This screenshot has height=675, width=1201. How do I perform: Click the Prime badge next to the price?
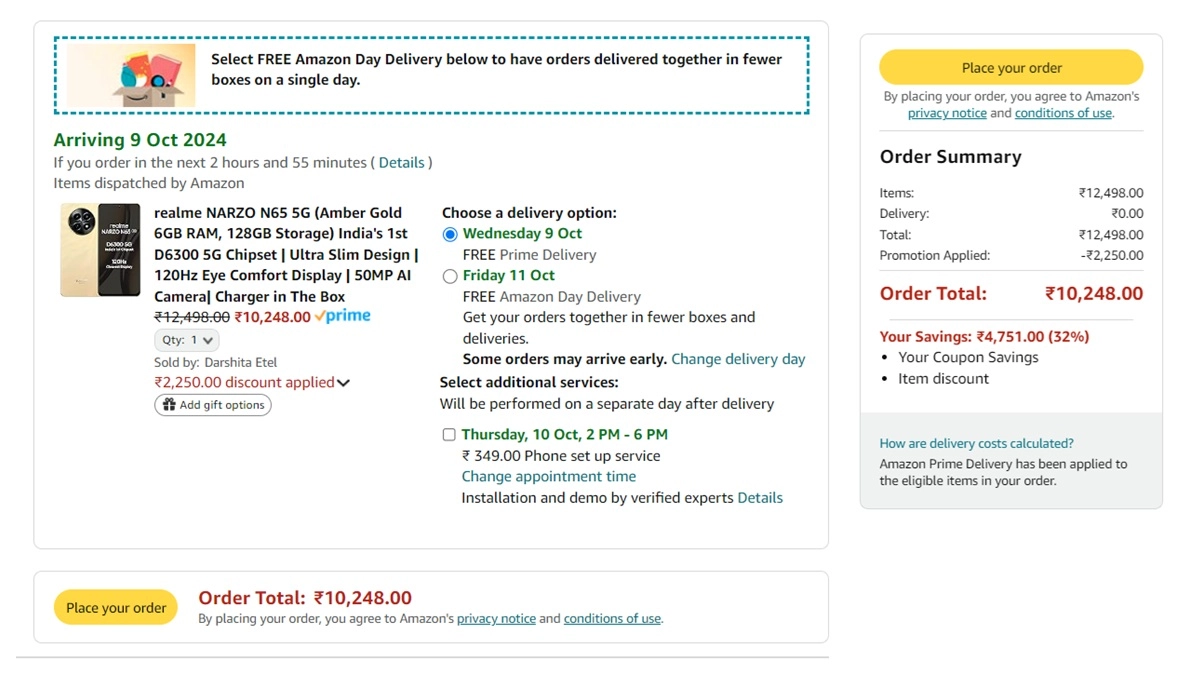[341, 316]
